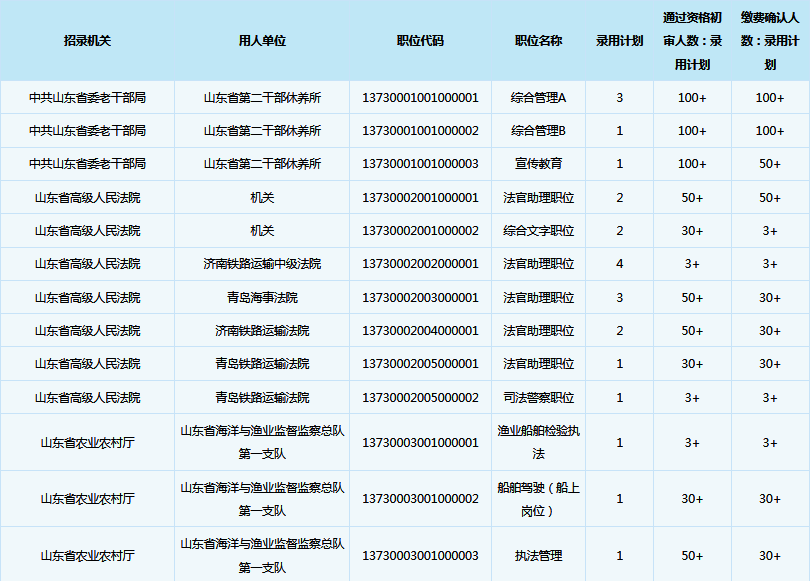The height and width of the screenshot is (581, 811).
Task: Click the 用人单位 column header
Action: (262, 41)
